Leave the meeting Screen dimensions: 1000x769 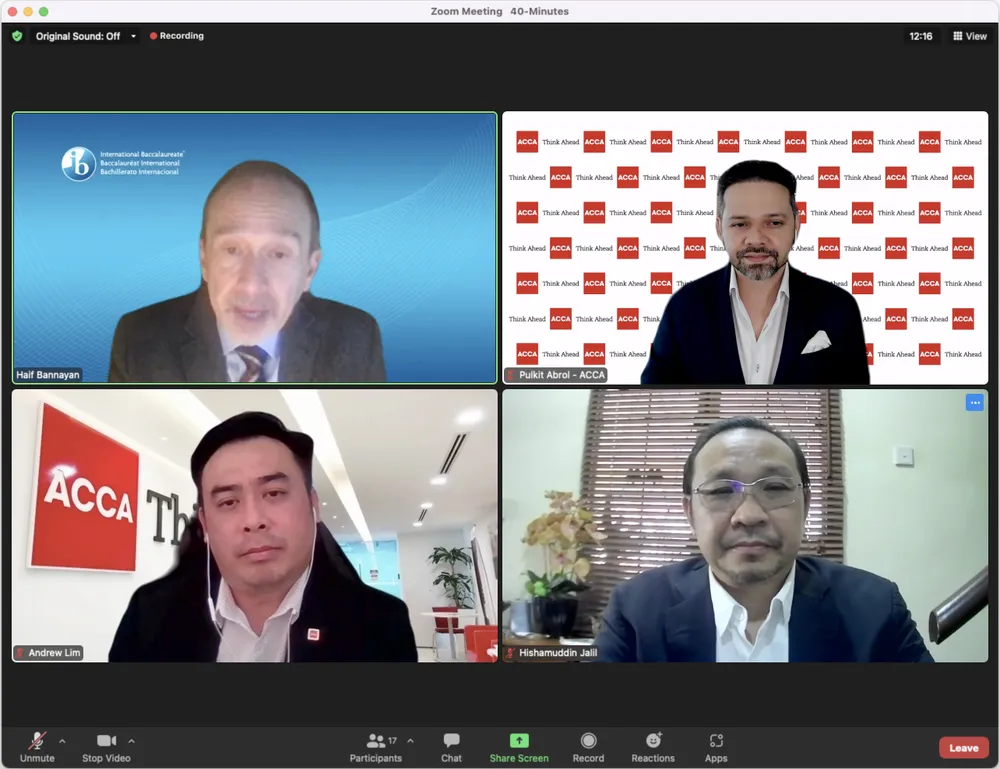[963, 748]
